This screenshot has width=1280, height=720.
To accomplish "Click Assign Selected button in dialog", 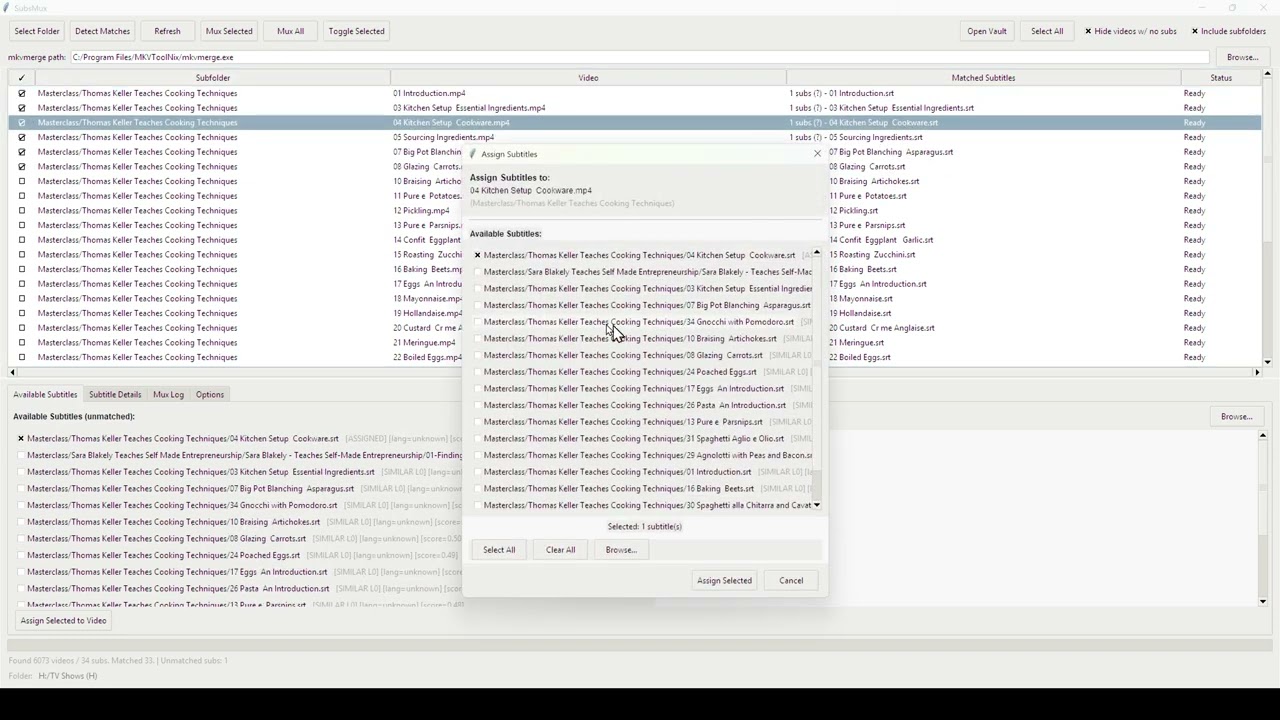I will [x=724, y=580].
